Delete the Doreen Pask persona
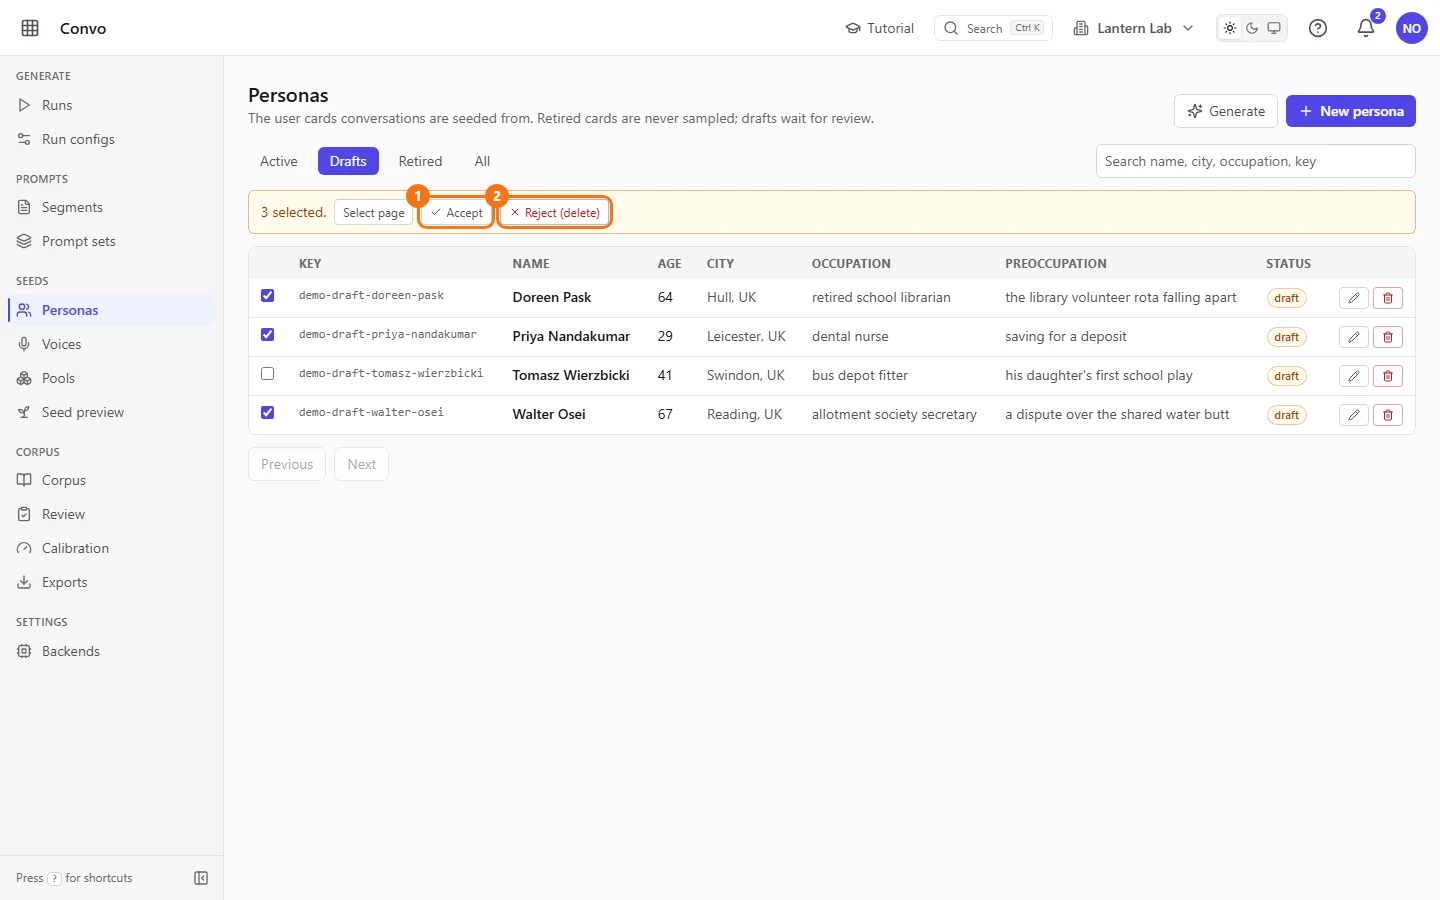Viewport: 1440px width, 900px height. (1388, 298)
